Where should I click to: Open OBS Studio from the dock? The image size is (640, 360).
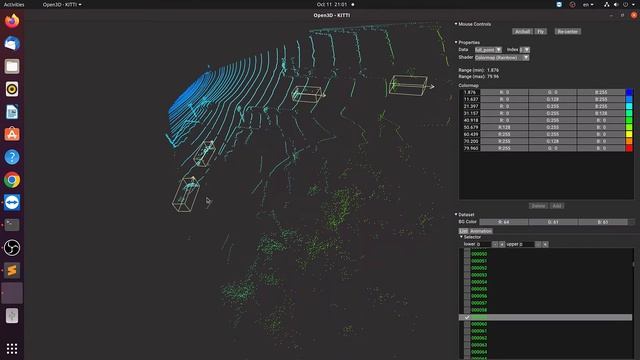coord(12,247)
